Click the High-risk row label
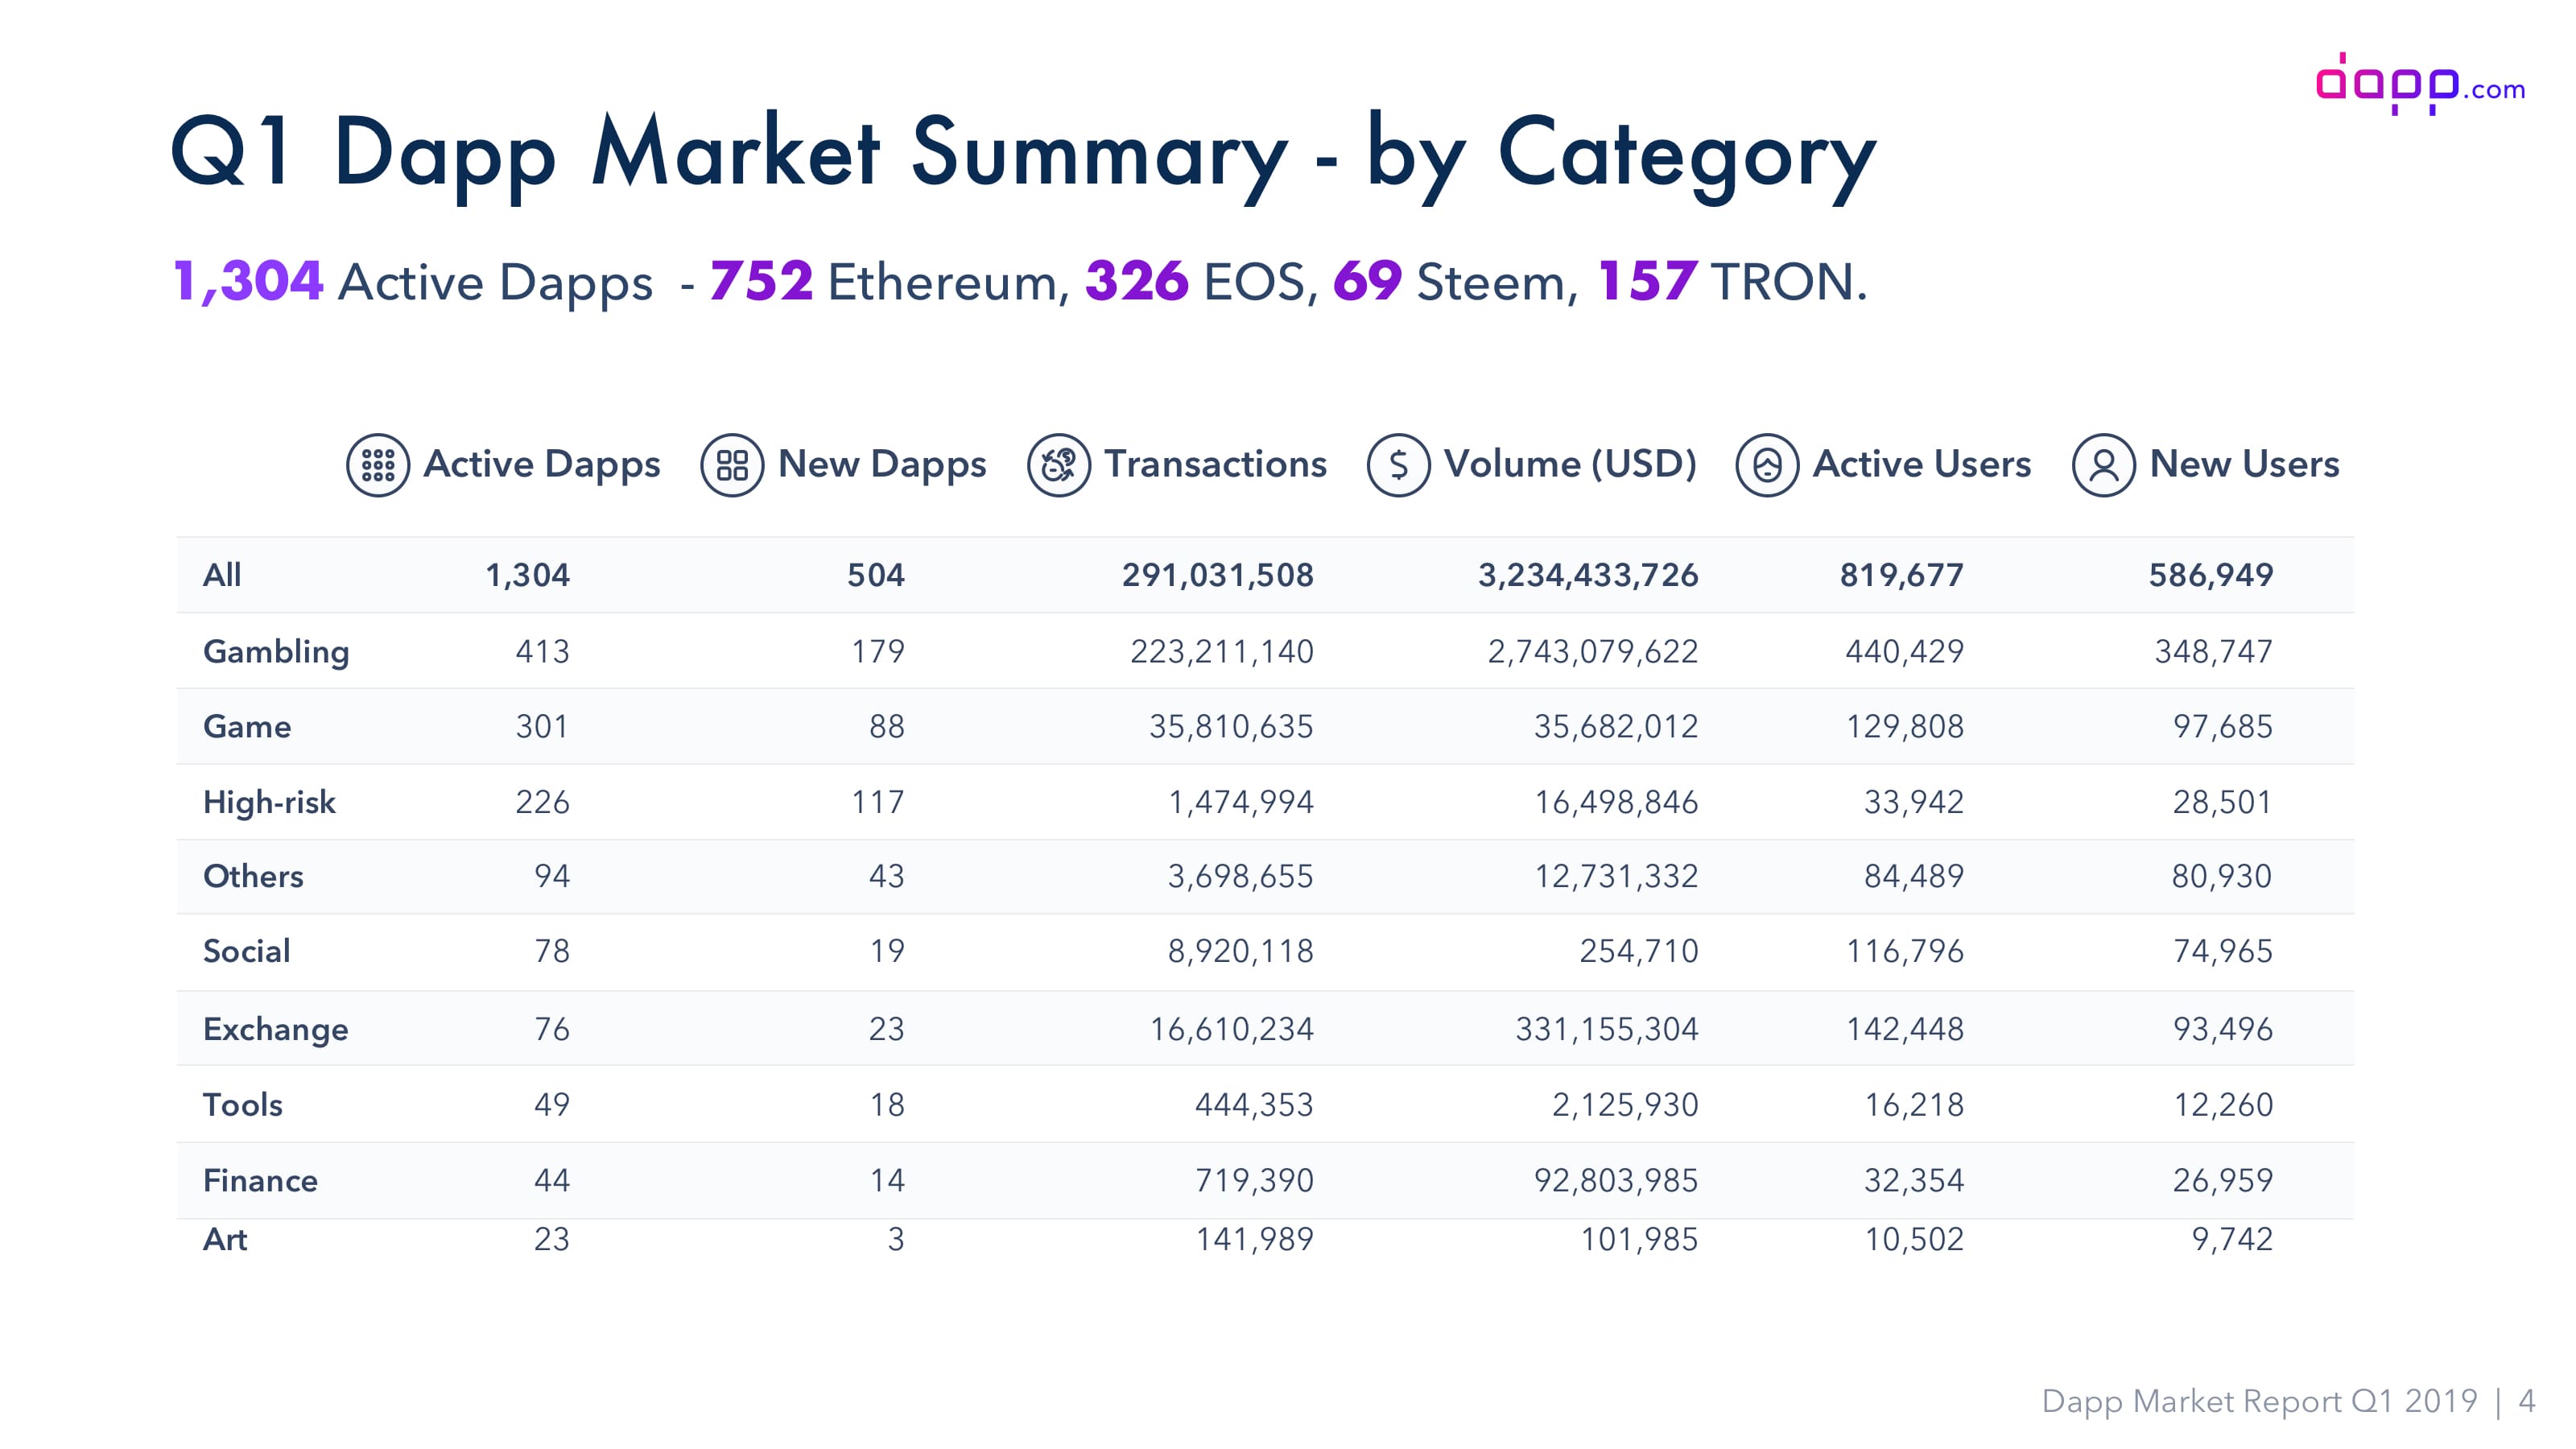The width and height of the screenshot is (2576, 1449). 269,802
